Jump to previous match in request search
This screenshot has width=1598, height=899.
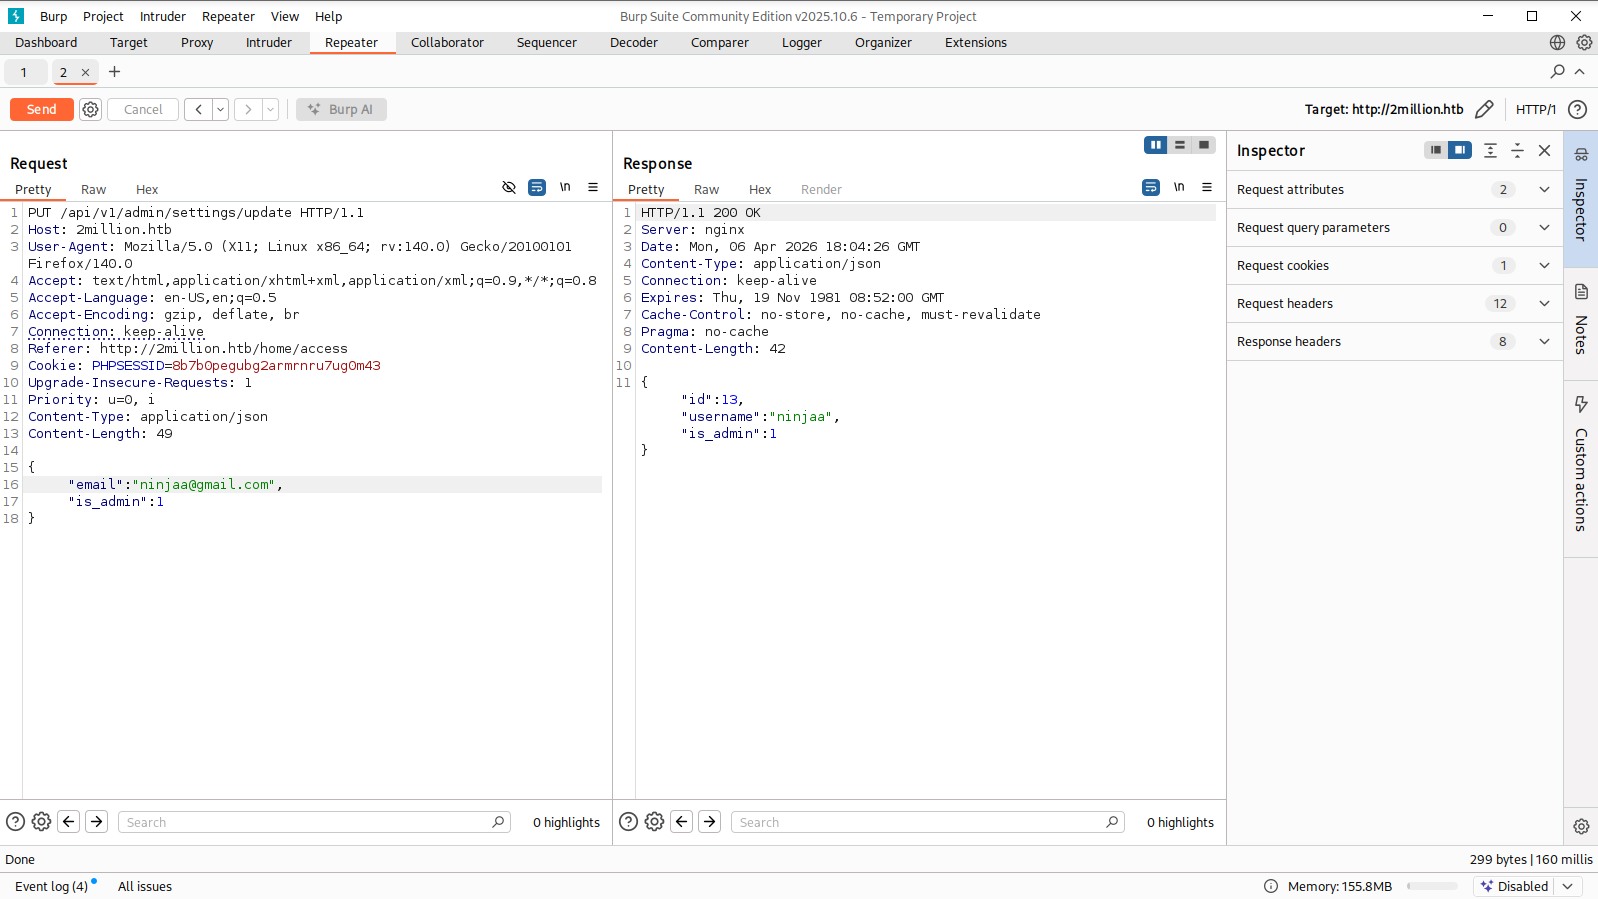(68, 822)
